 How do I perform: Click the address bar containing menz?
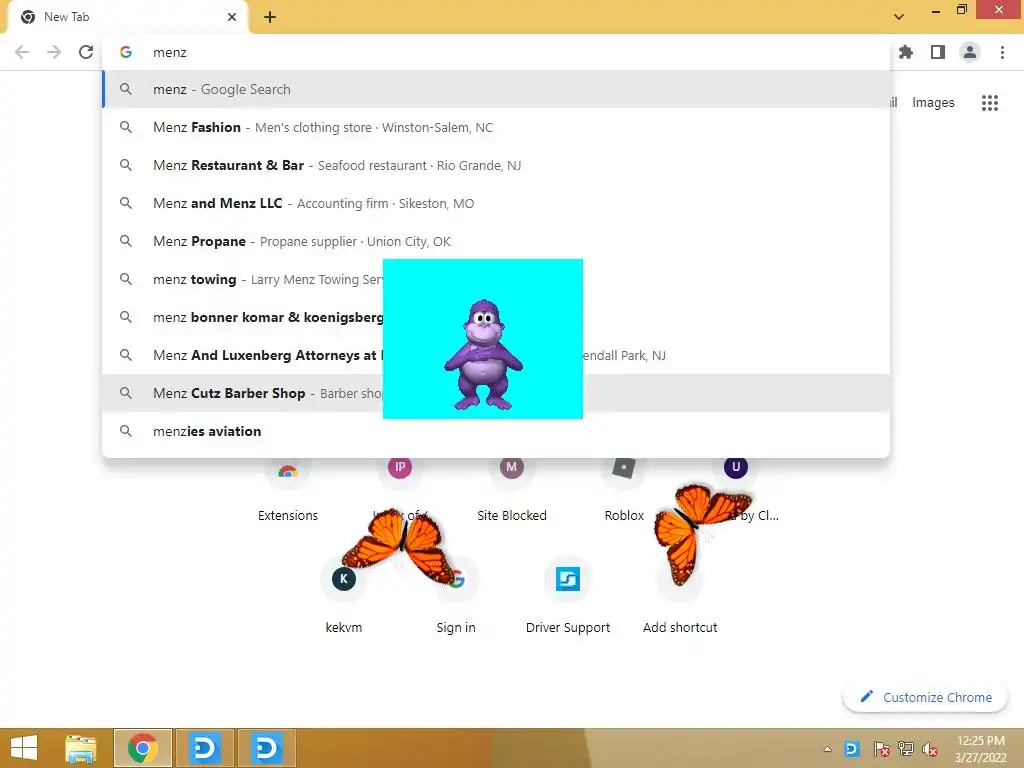click(x=496, y=52)
